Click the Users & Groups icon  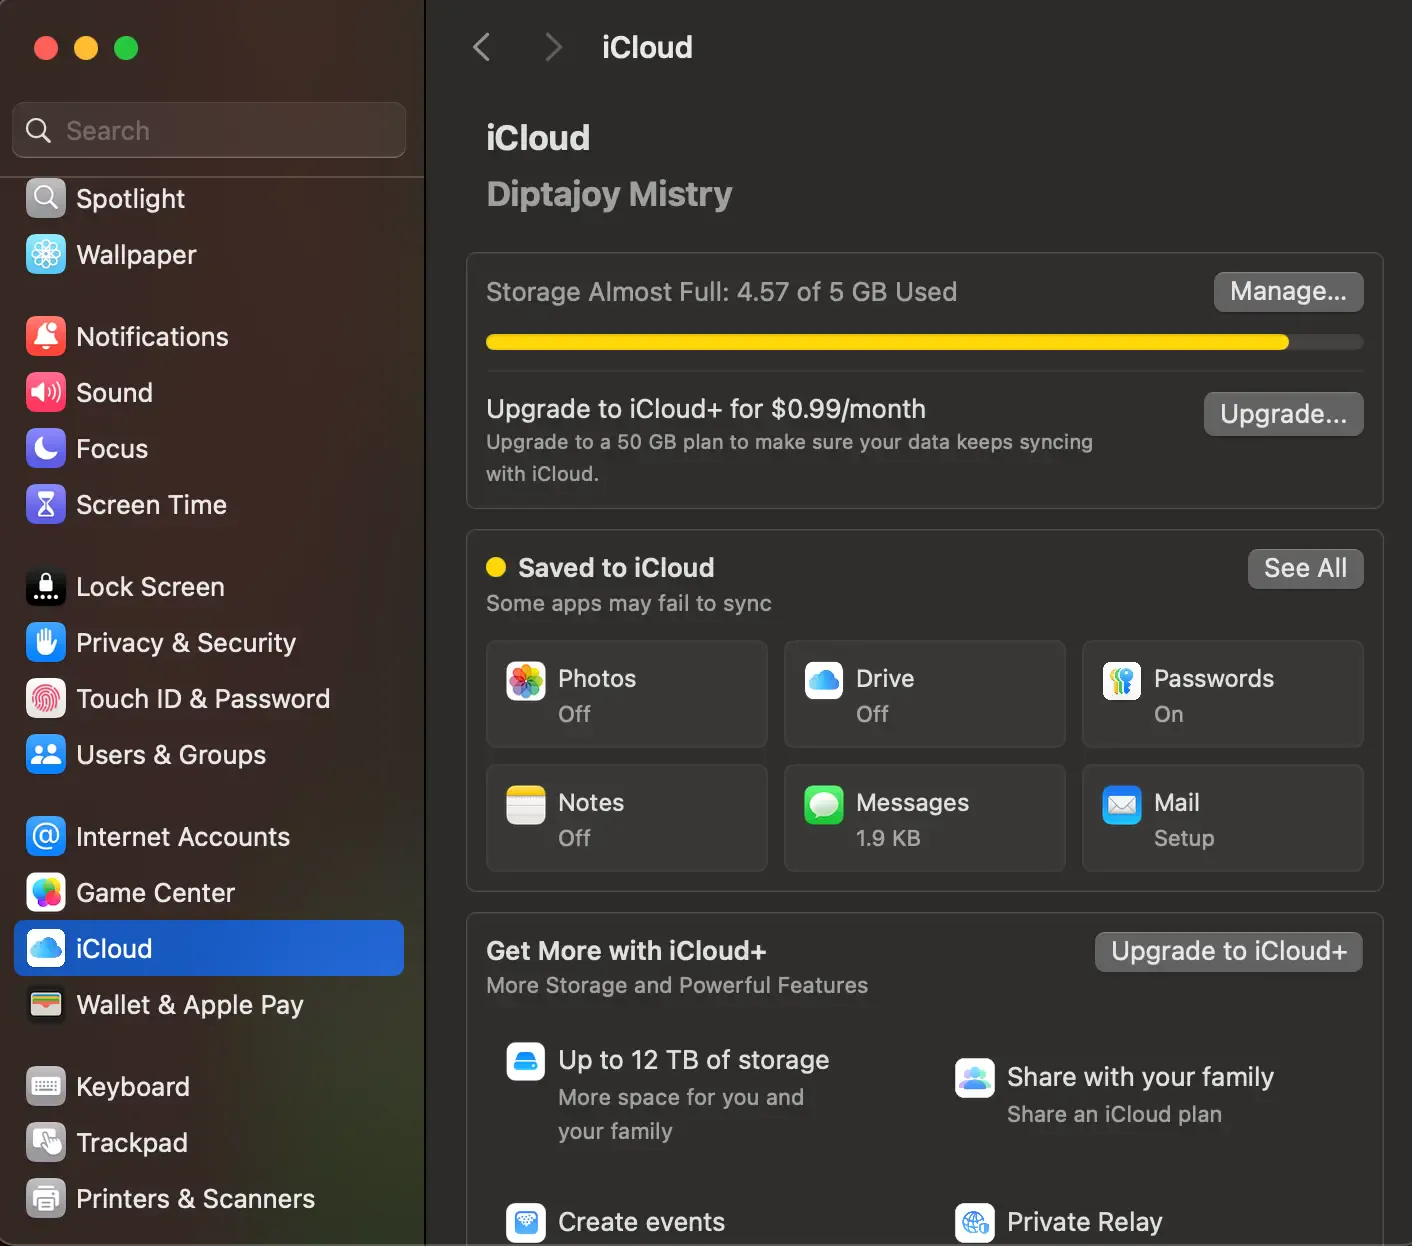point(46,754)
